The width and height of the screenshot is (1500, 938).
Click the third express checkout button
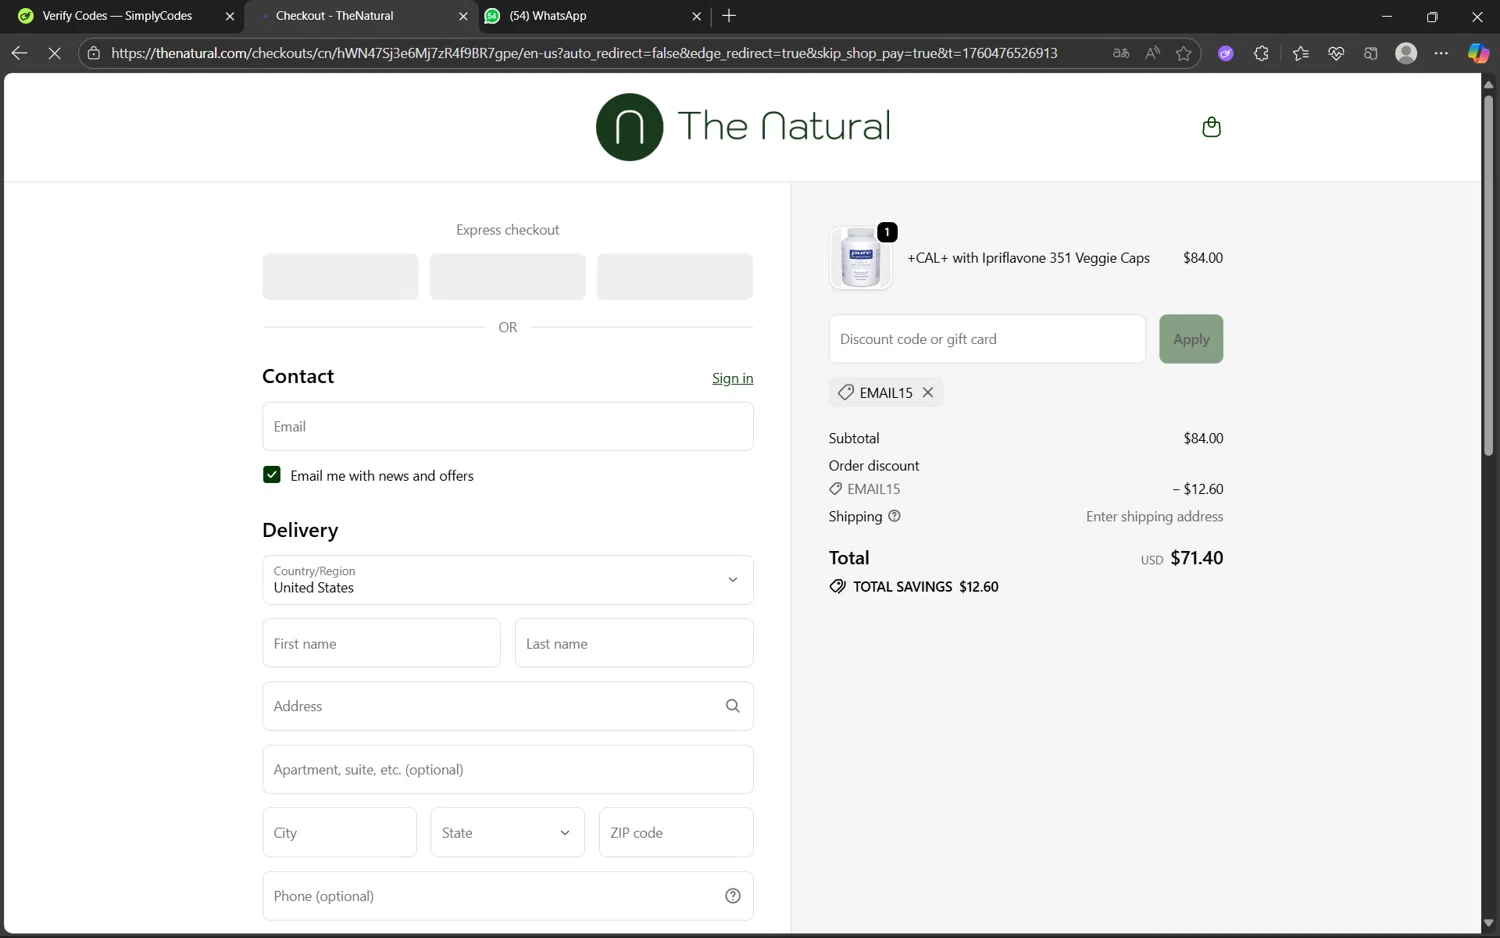675,277
